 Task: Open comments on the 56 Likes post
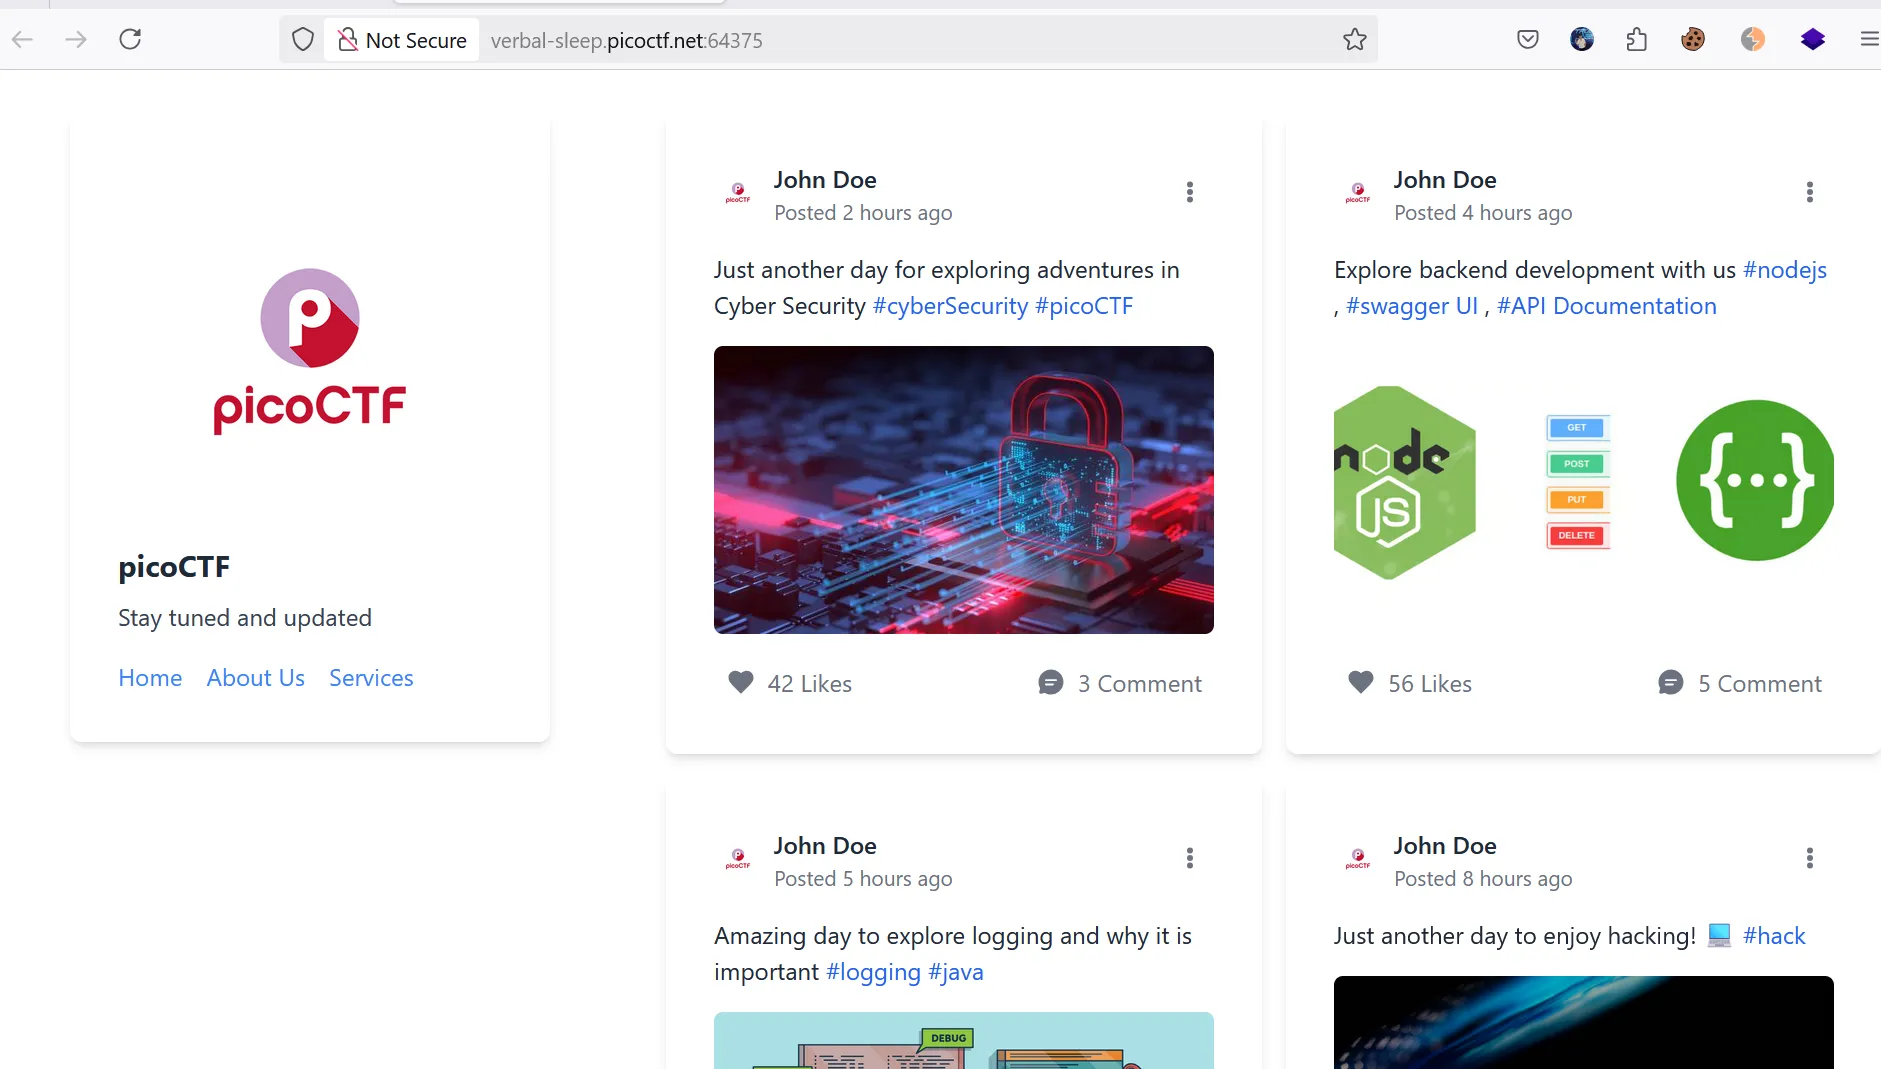1740,684
